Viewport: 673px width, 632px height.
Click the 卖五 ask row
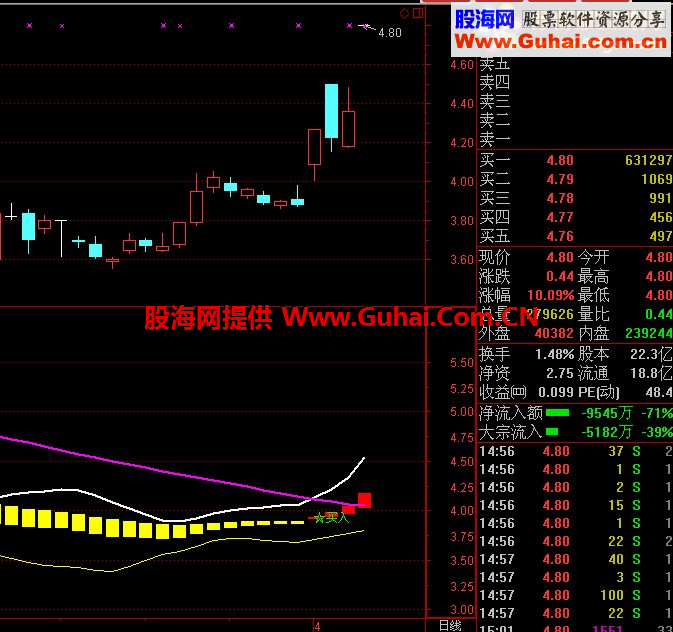click(x=575, y=64)
